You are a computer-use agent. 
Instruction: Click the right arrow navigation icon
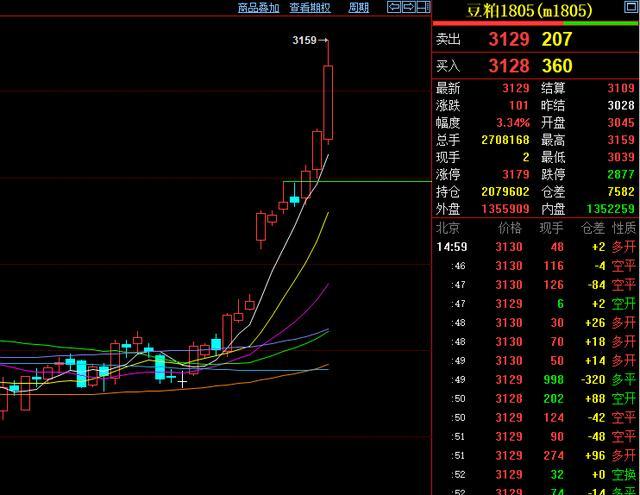tap(409, 7)
